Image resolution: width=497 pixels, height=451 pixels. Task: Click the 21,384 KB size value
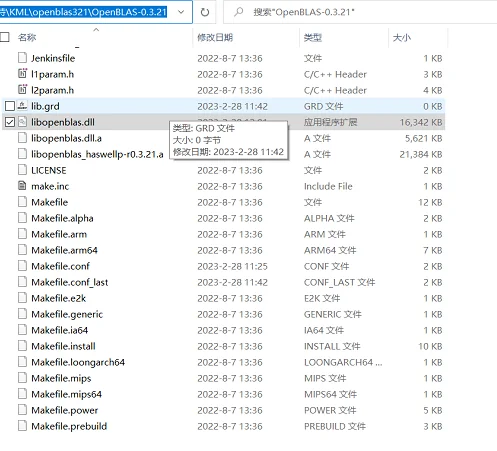pos(421,154)
